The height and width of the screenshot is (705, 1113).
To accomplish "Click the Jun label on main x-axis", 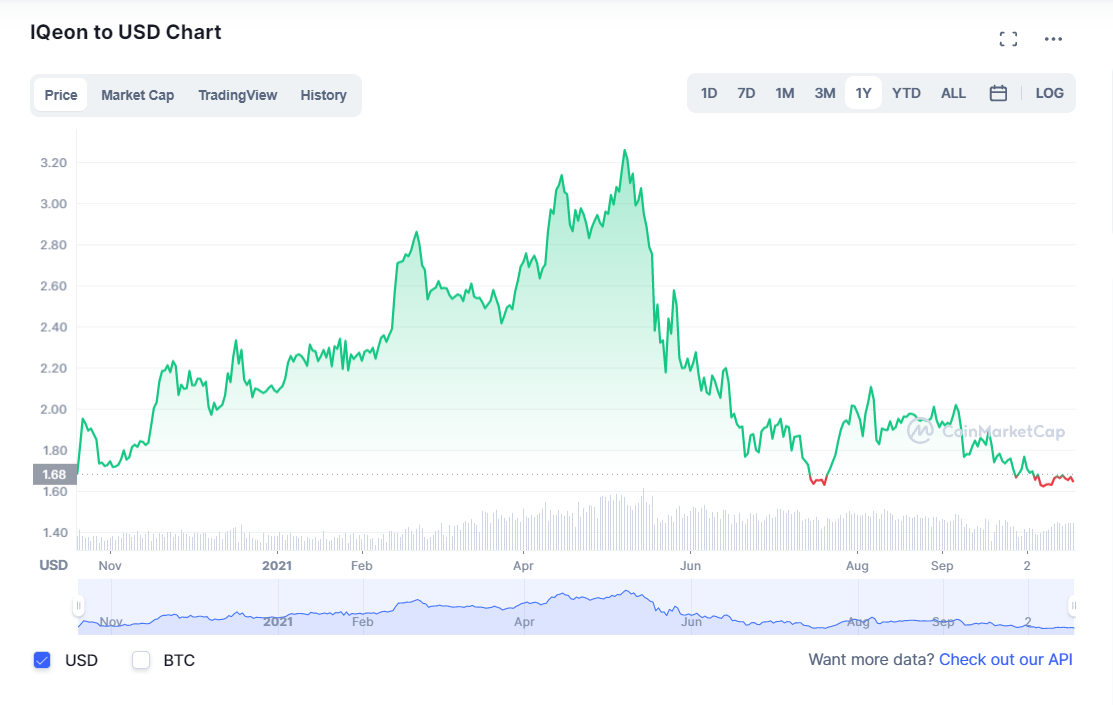I will [x=691, y=566].
